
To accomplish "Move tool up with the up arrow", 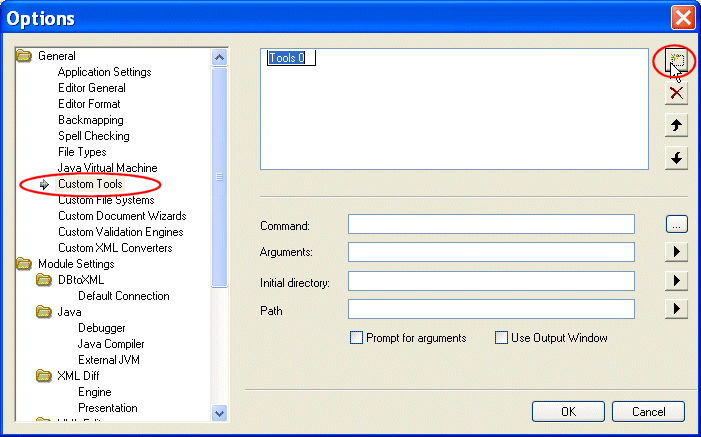I will pyautogui.click(x=677, y=125).
